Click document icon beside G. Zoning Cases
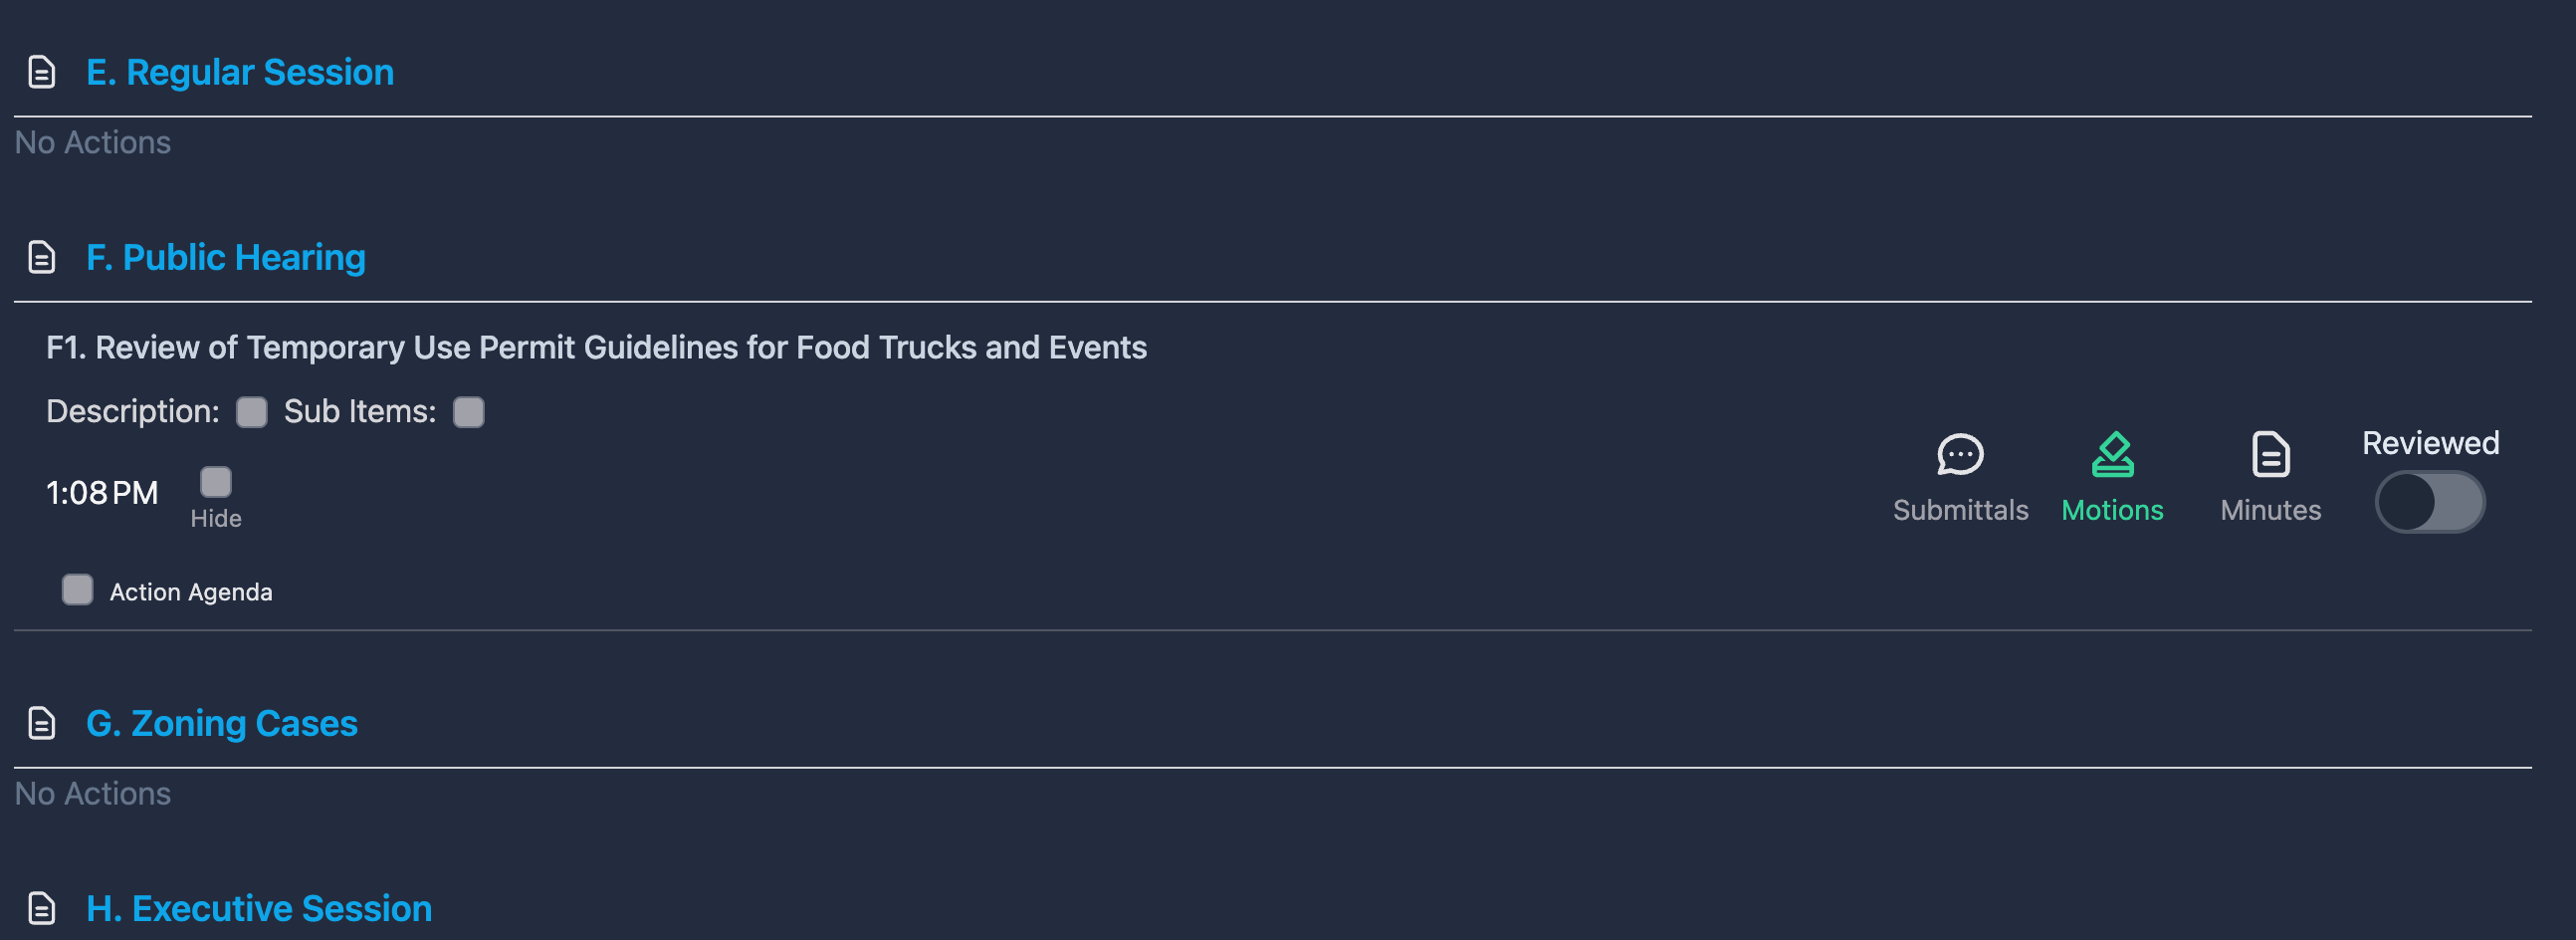2576x940 pixels. [41, 723]
